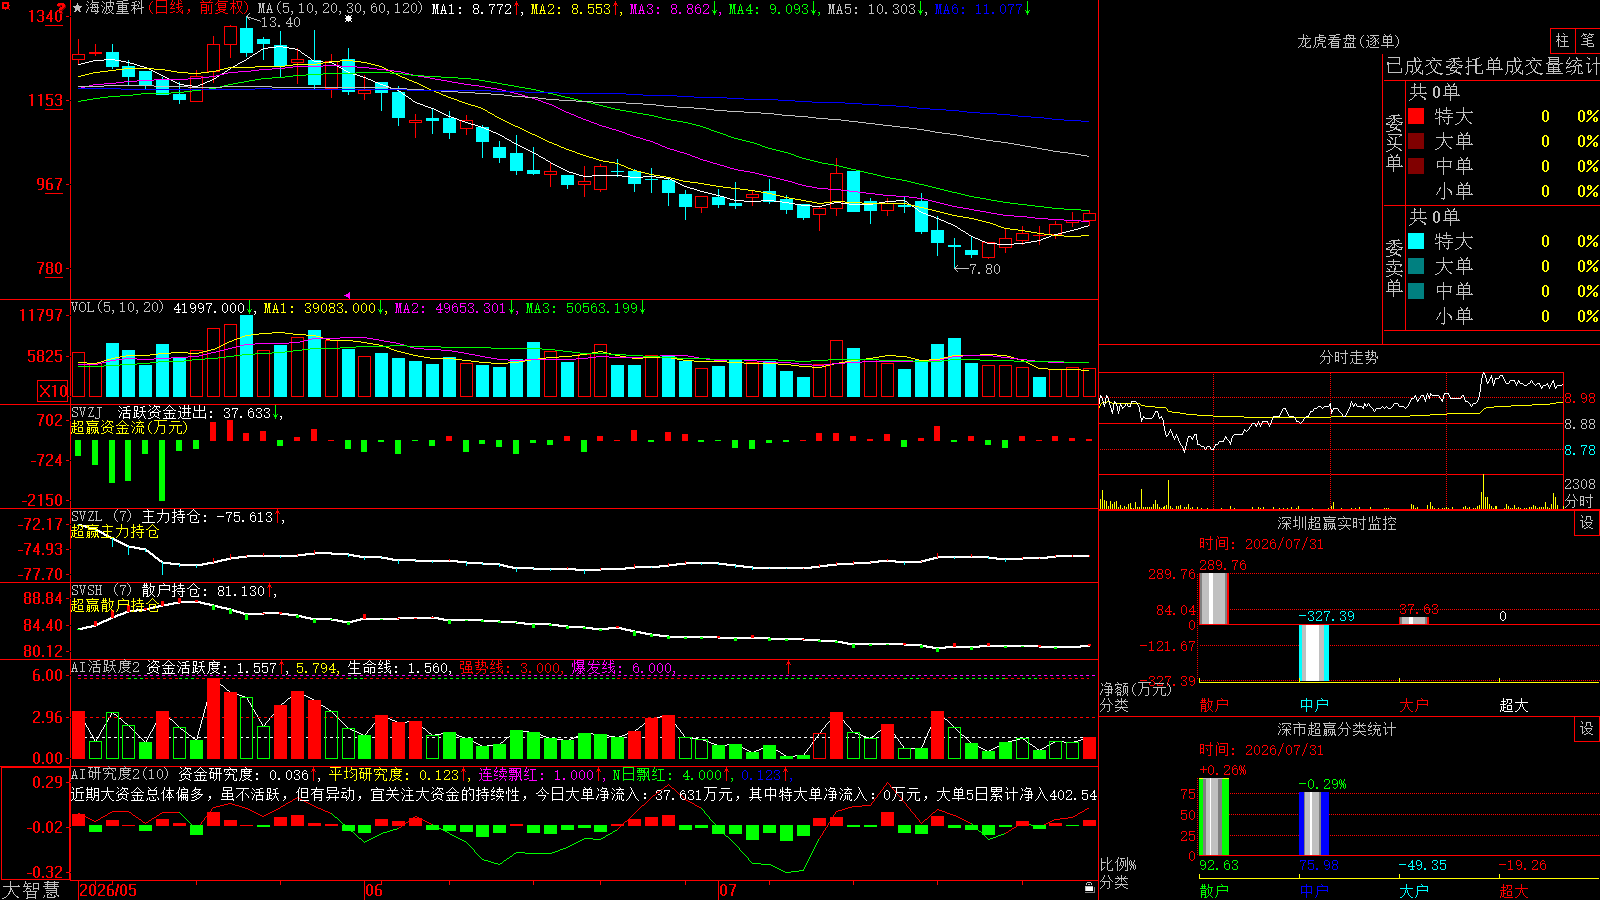This screenshot has height=900, width=1600.
Task: Open 设 settings for 深圳超赢实时监控
Action: tap(1587, 523)
